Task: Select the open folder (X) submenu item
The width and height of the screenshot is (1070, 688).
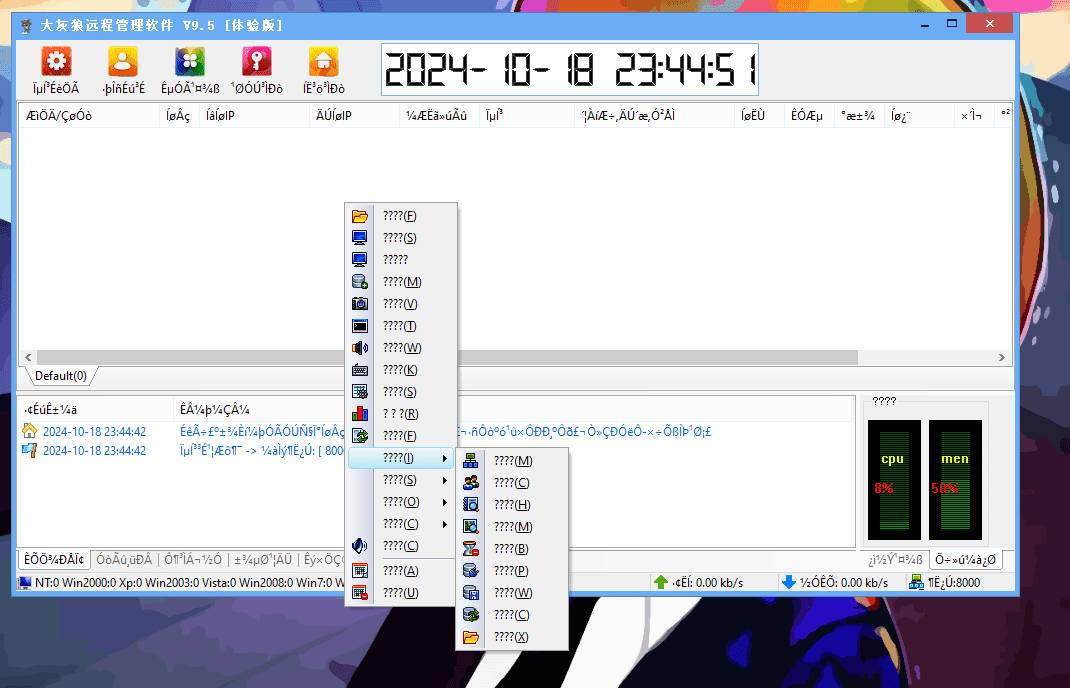Action: 512,637
